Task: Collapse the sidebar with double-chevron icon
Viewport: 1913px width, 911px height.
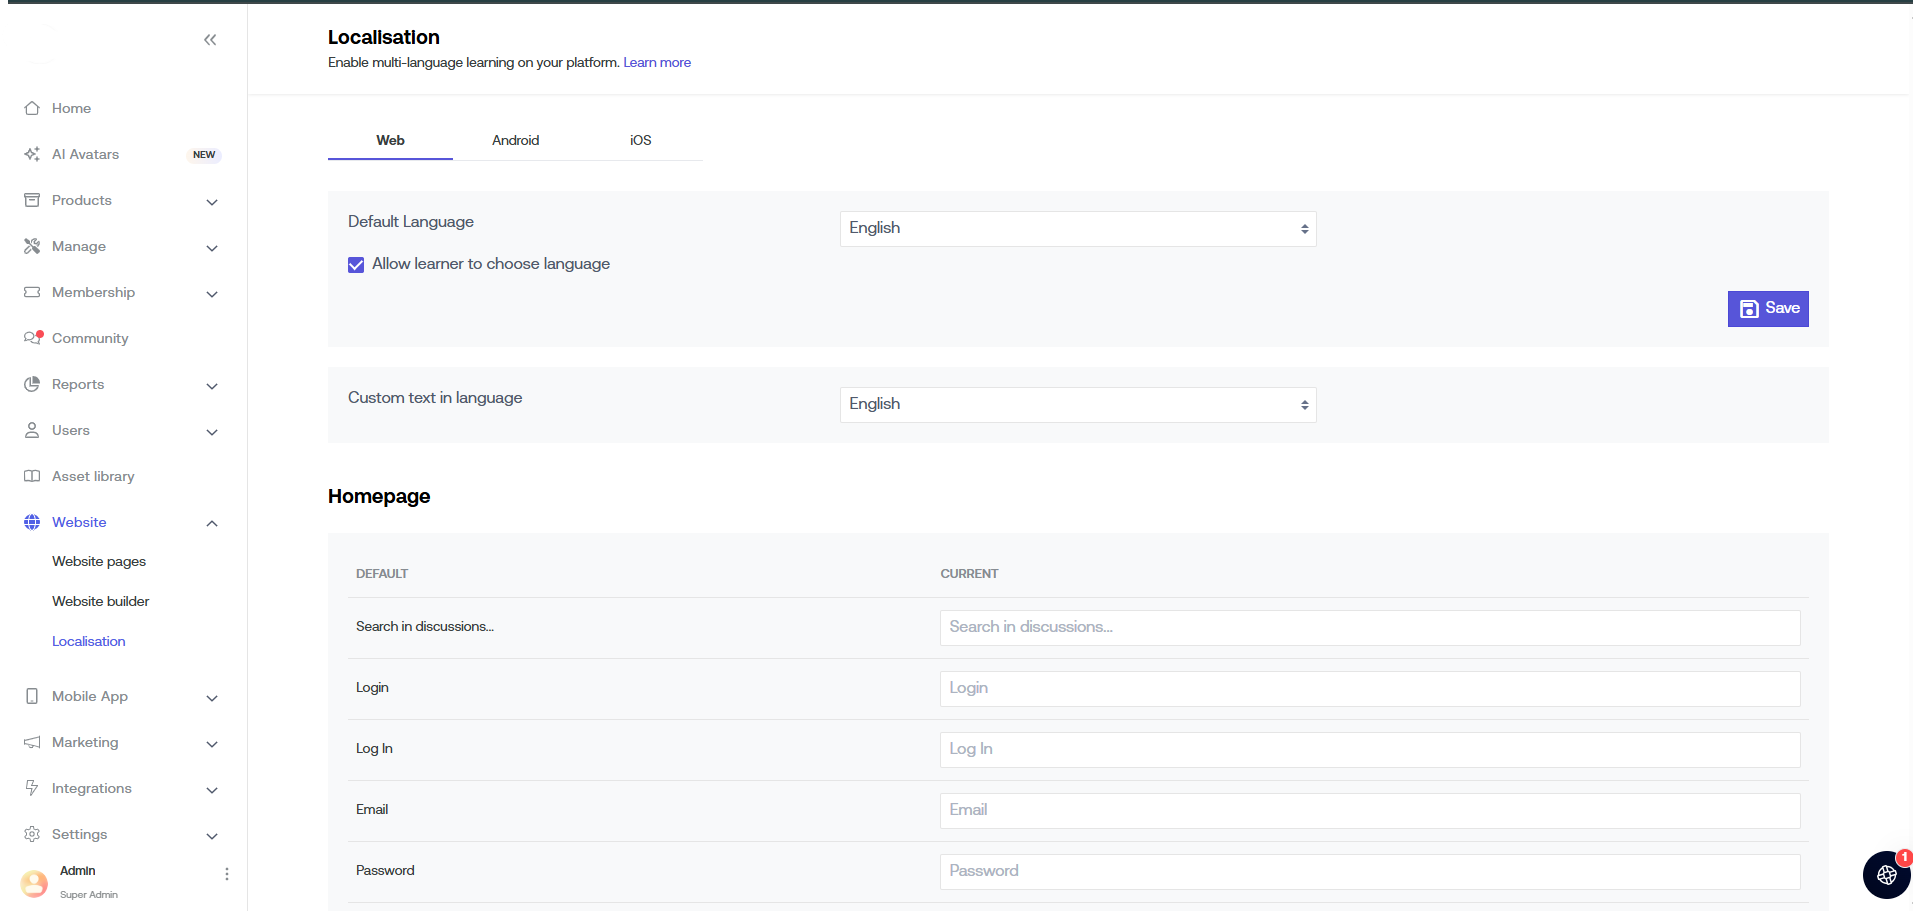Action: pos(210,40)
